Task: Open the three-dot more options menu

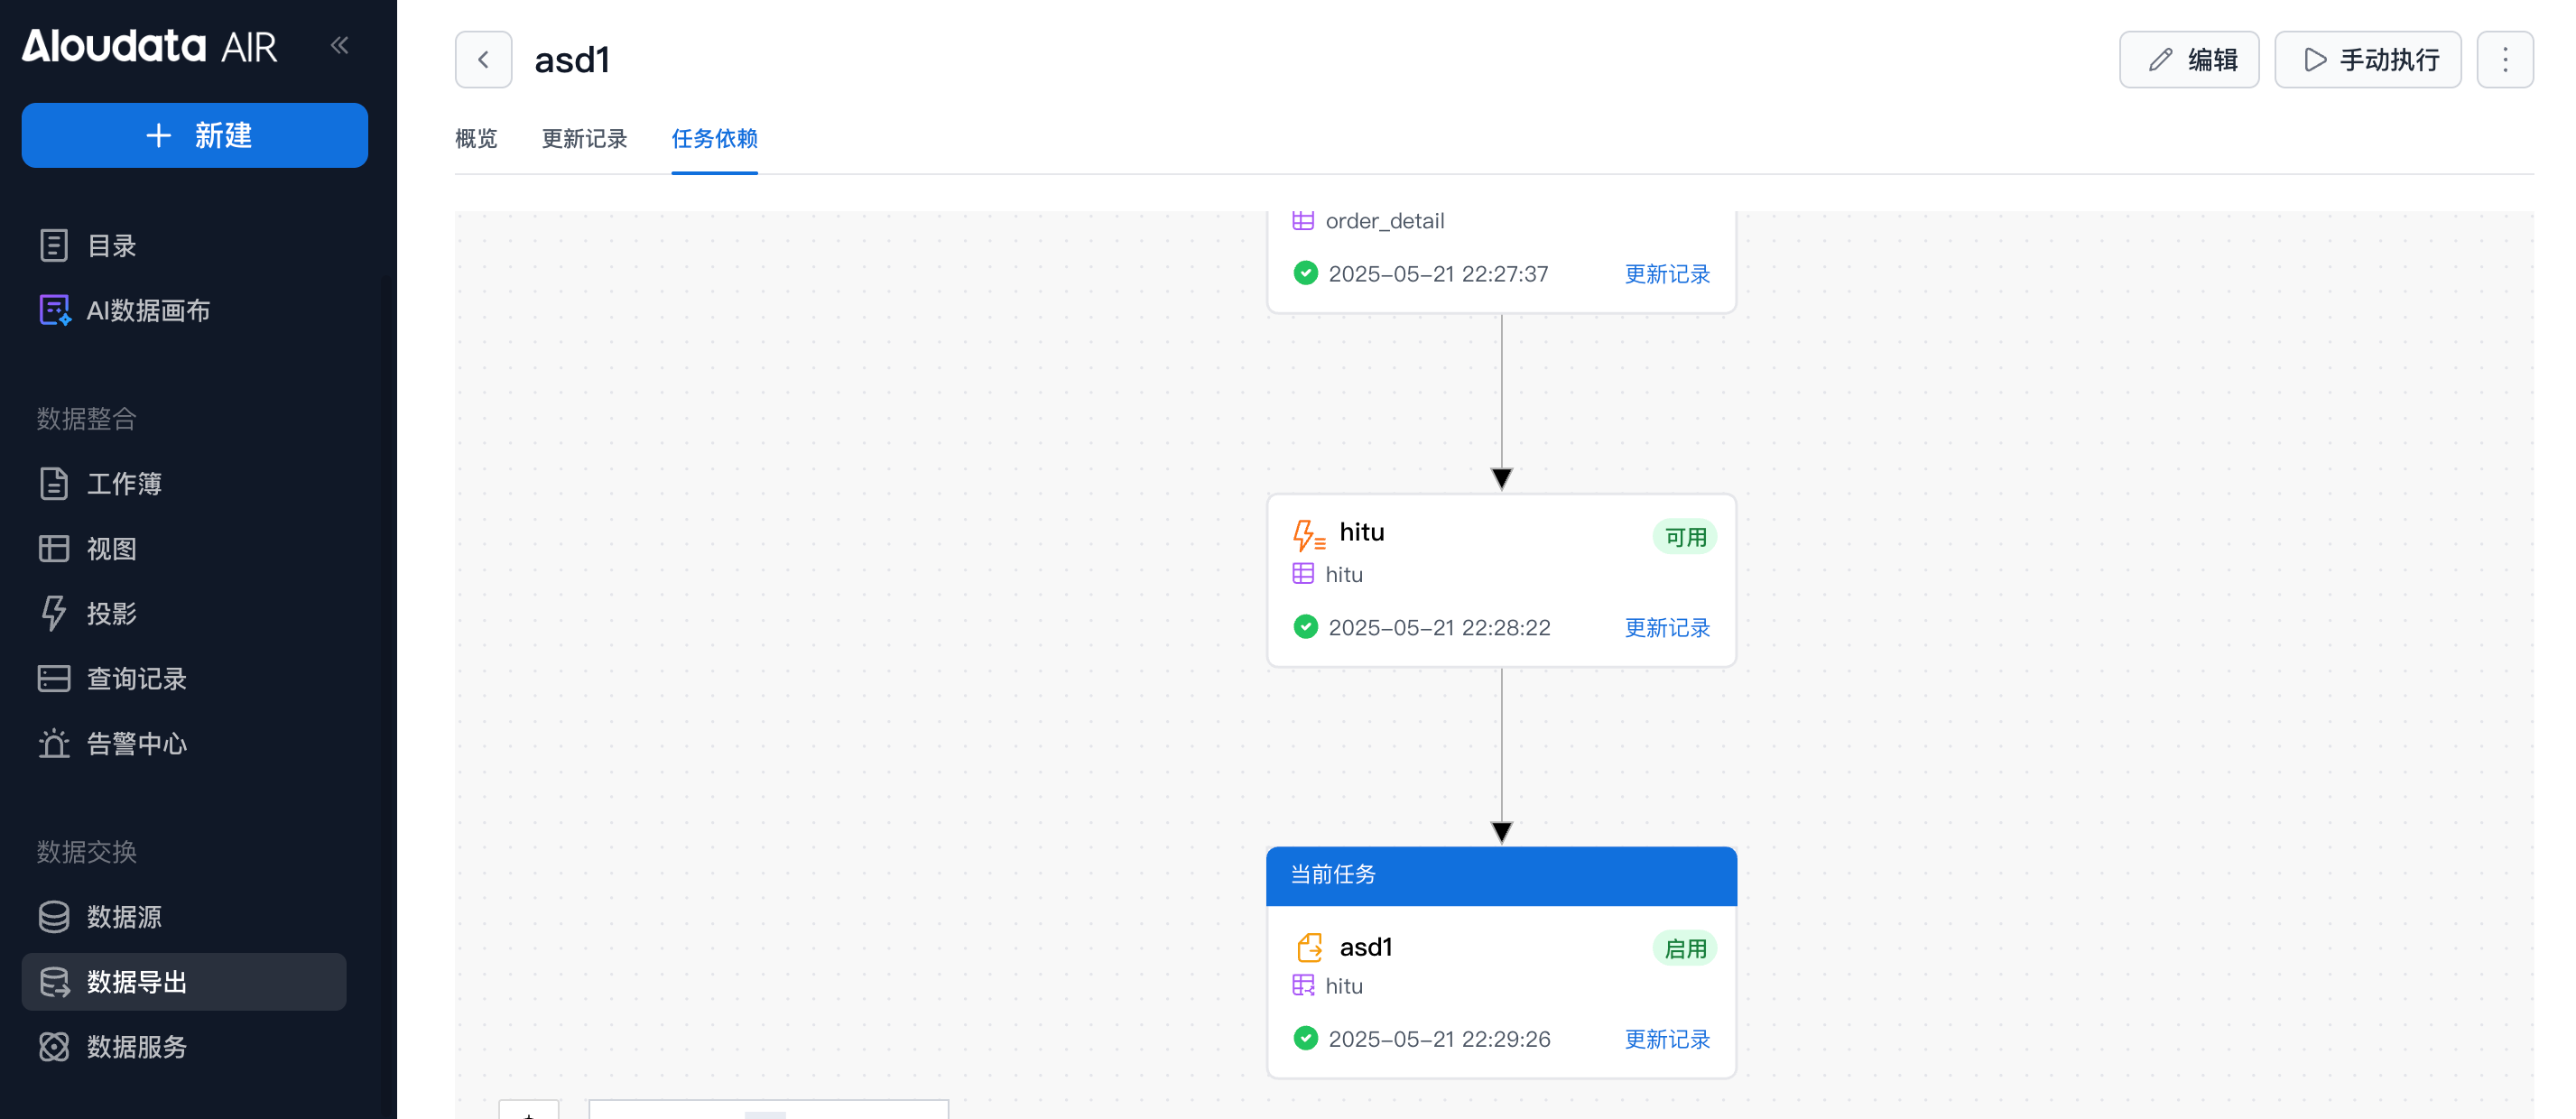Action: click(x=2504, y=60)
